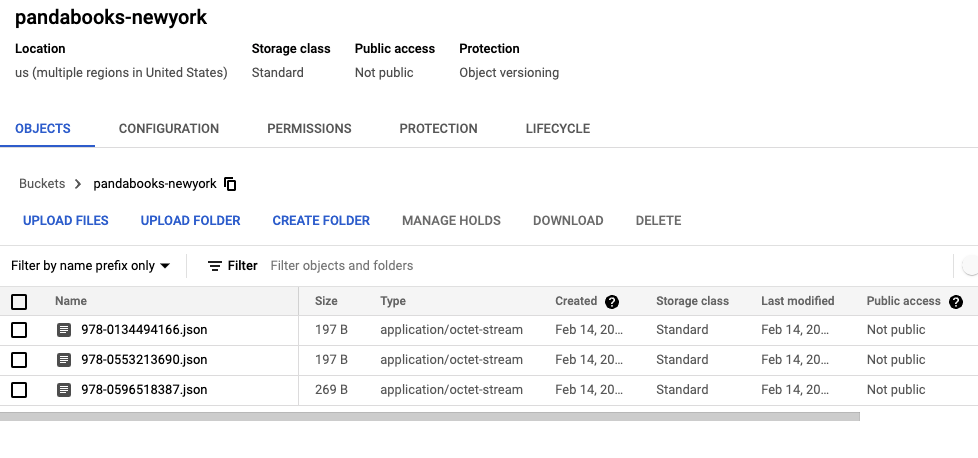This screenshot has width=978, height=458.
Task: Check the box for 978-0553213690.json
Action: point(19,360)
